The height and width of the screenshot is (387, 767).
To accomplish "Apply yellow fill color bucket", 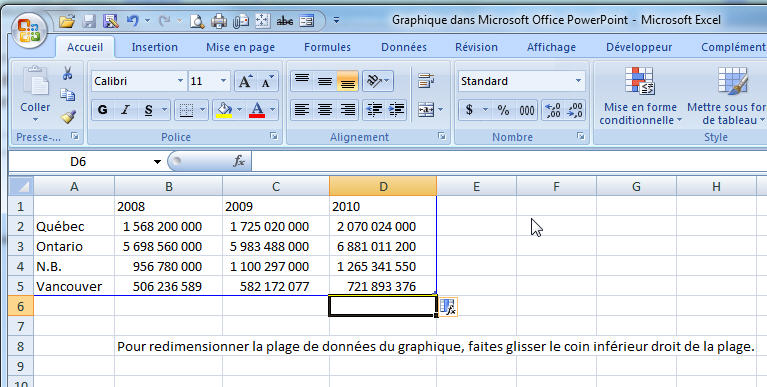I will 224,110.
